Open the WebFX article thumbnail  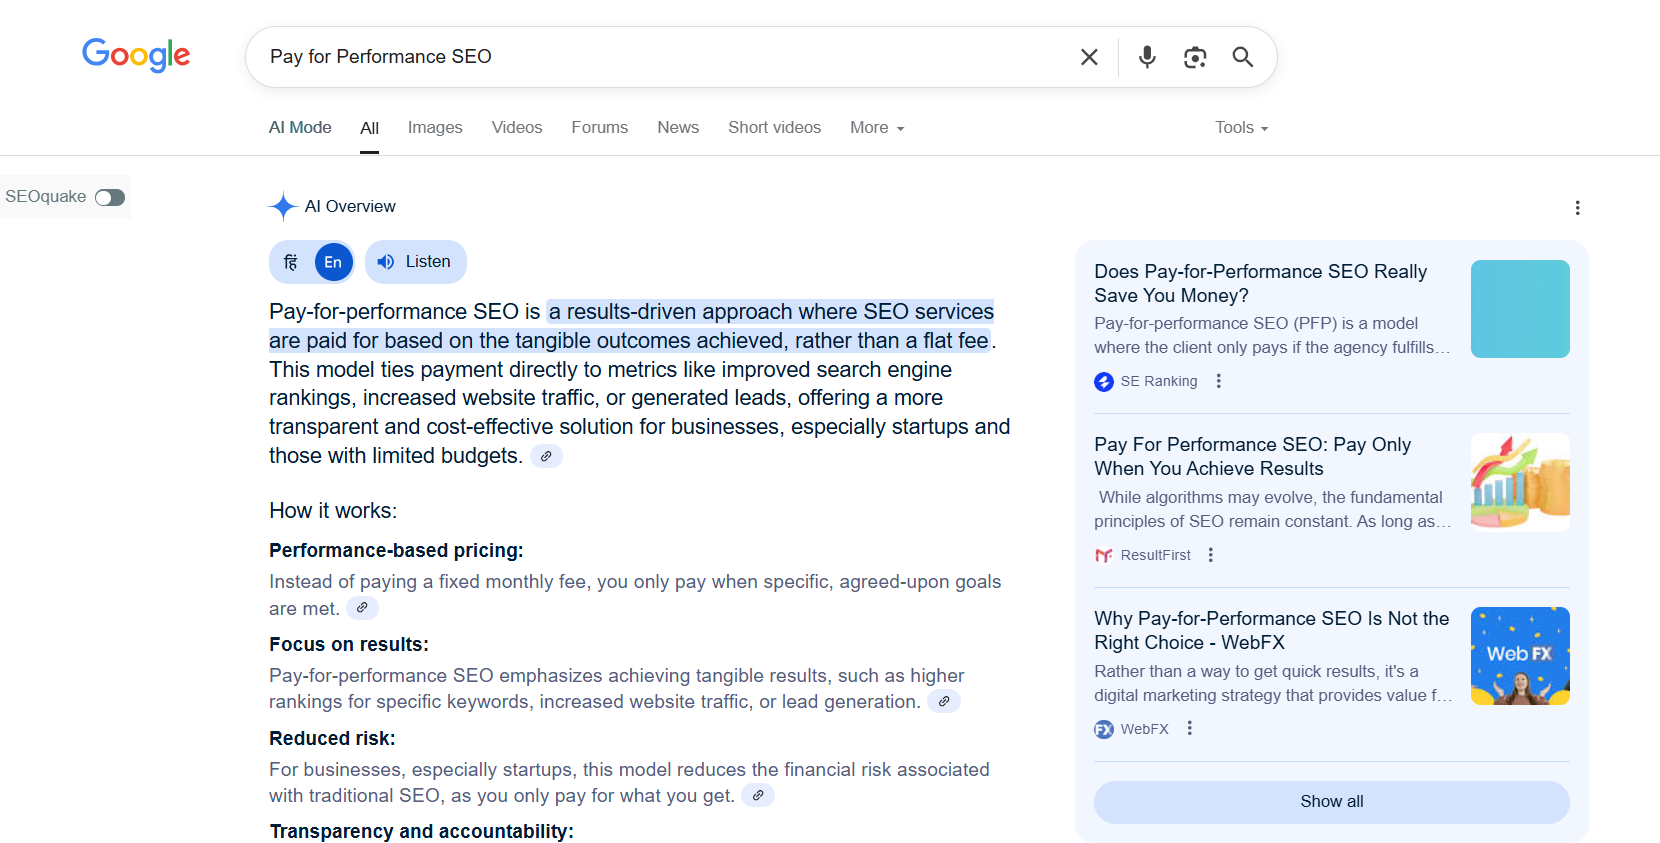pyautogui.click(x=1519, y=656)
